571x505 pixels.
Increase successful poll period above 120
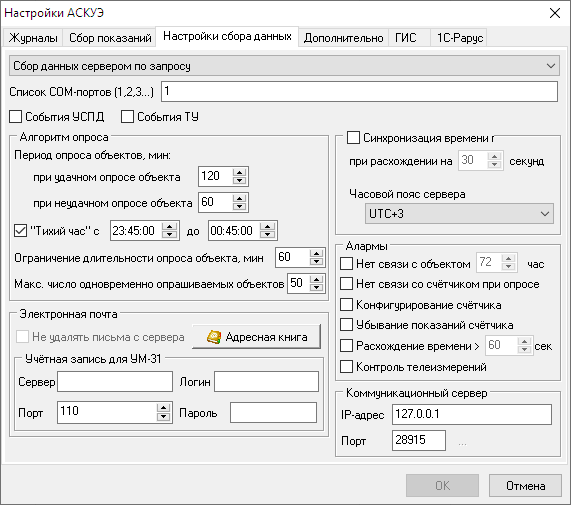coord(239,173)
